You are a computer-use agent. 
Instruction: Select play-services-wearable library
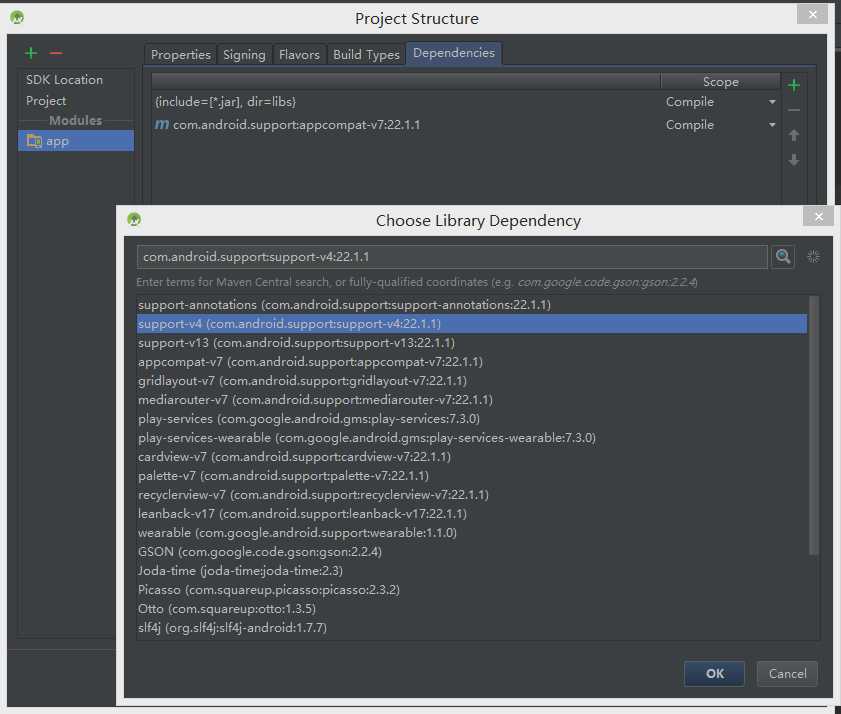coord(472,438)
